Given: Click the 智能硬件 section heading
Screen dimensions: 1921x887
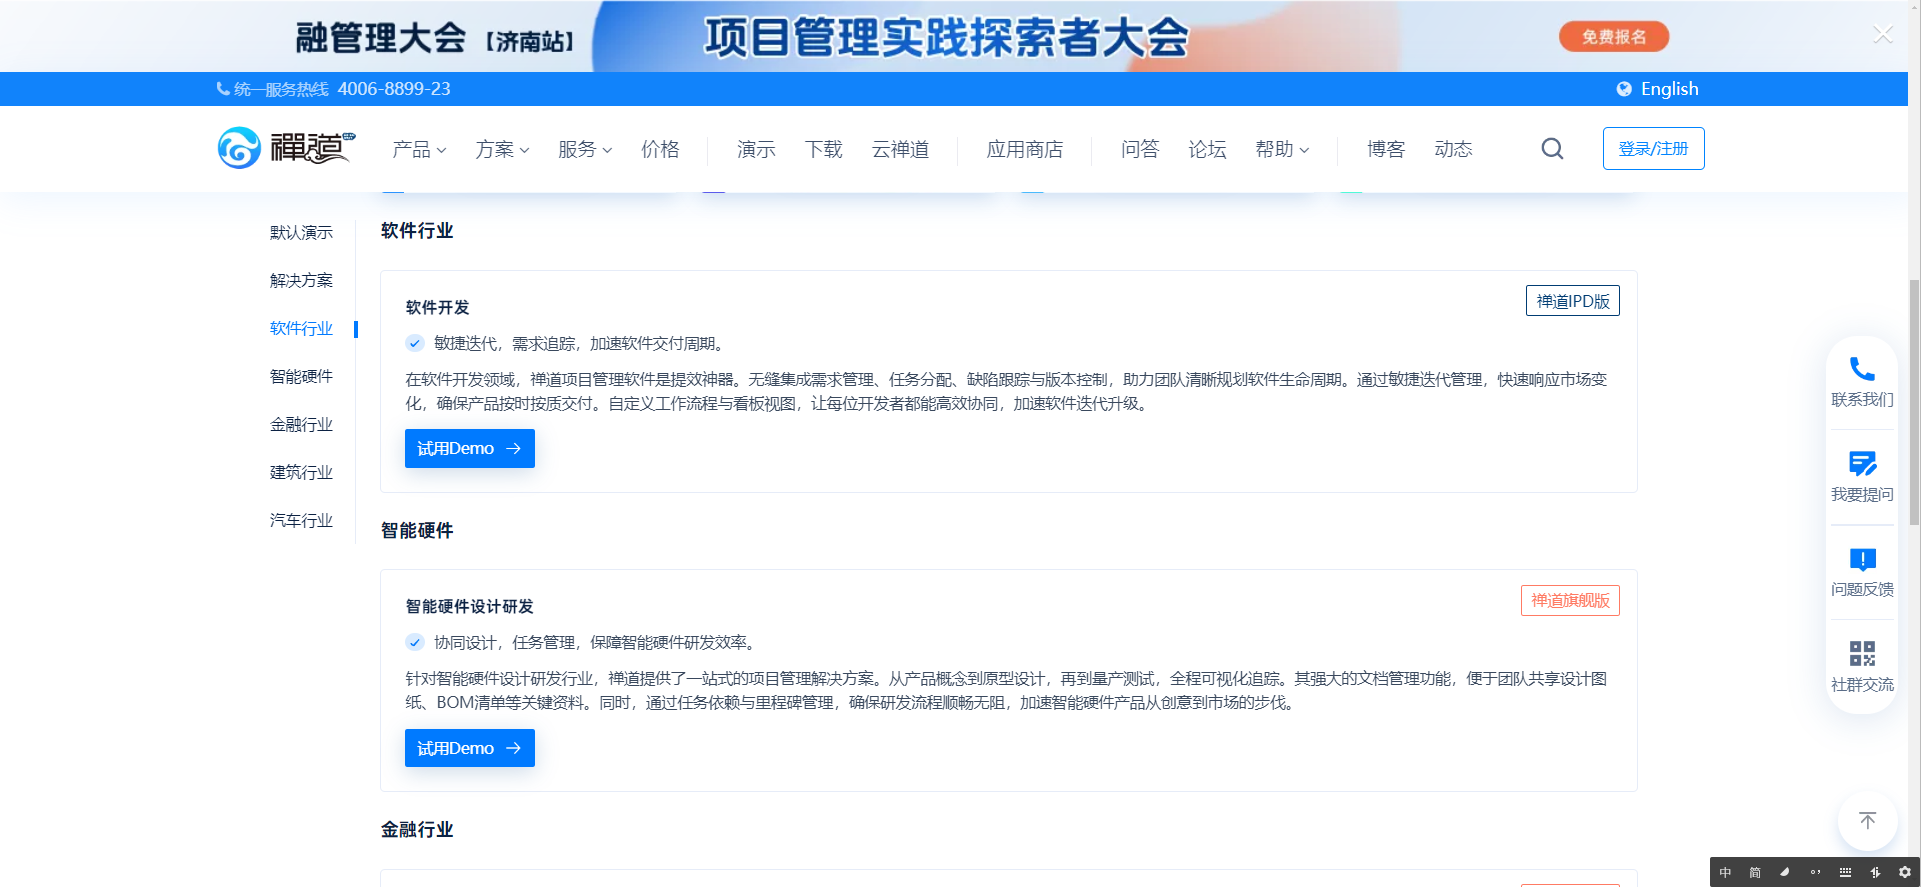Looking at the screenshot, I should pos(417,530).
